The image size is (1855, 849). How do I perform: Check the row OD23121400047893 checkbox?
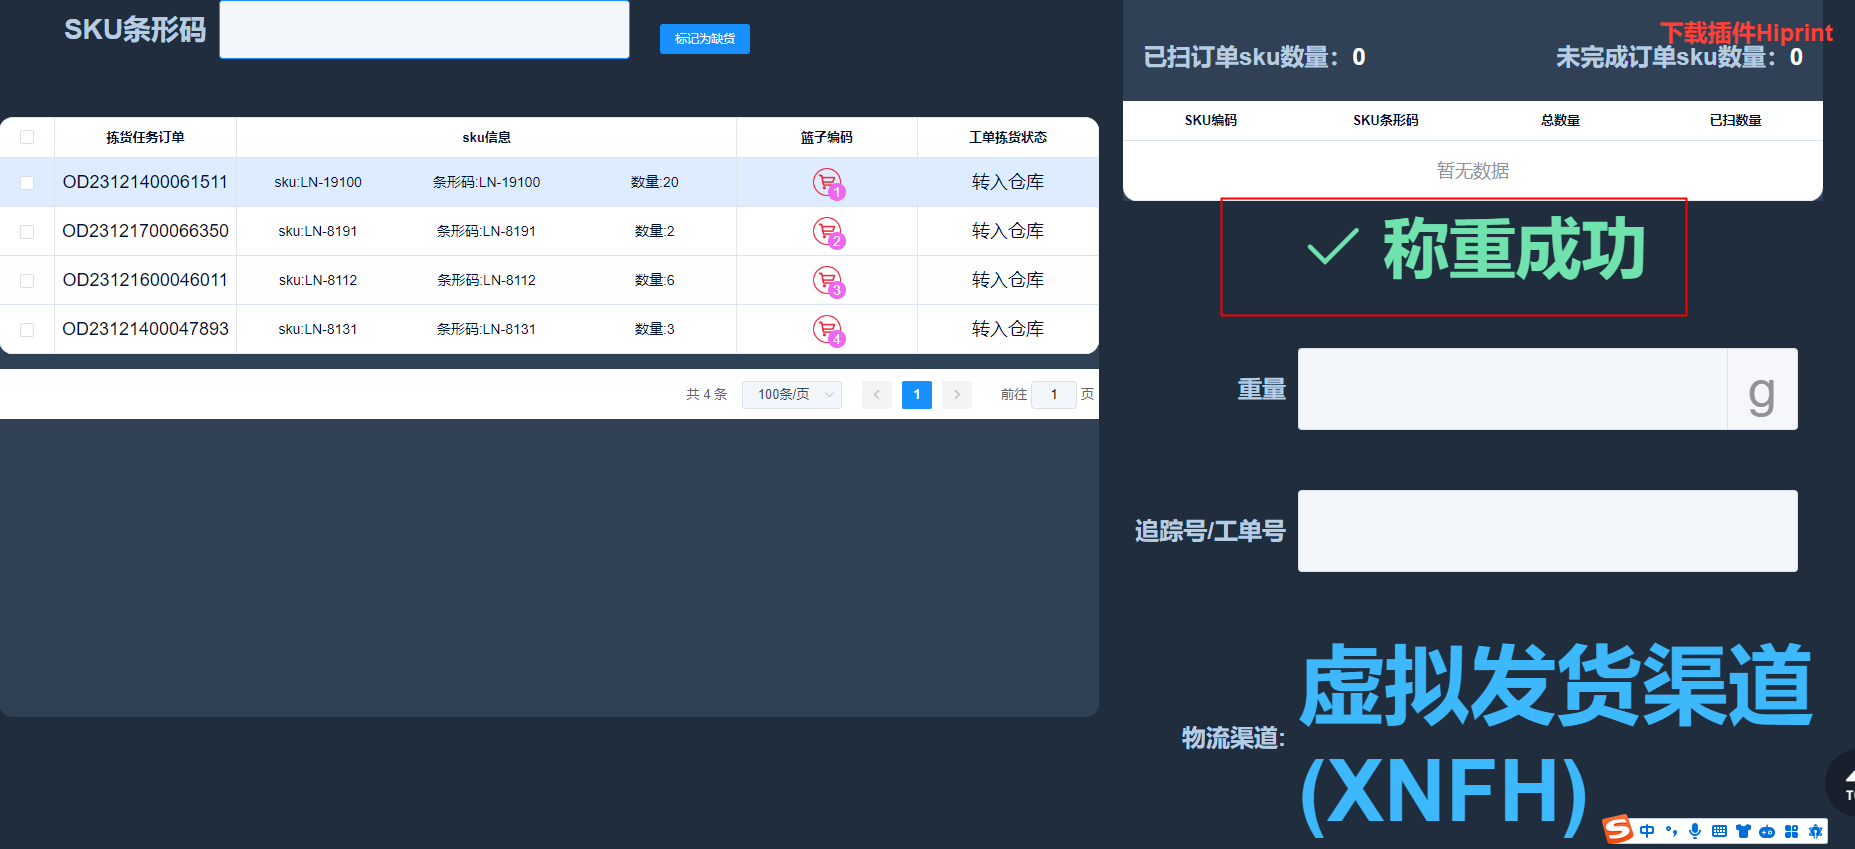(x=27, y=330)
